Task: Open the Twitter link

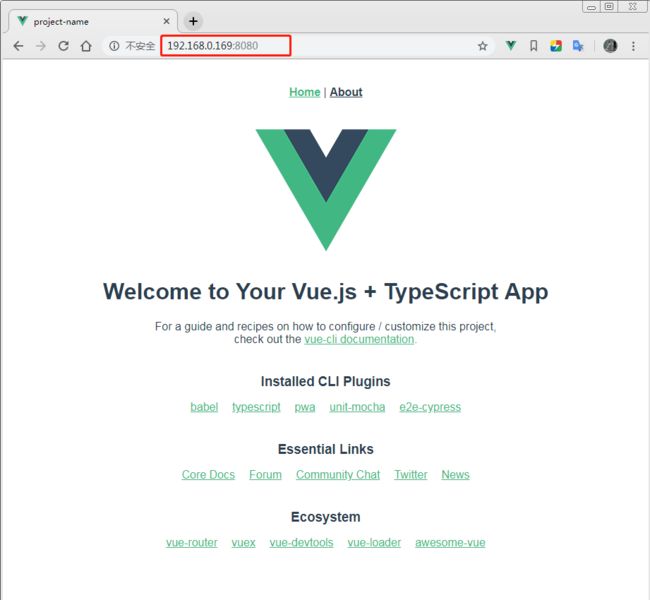Action: [411, 475]
